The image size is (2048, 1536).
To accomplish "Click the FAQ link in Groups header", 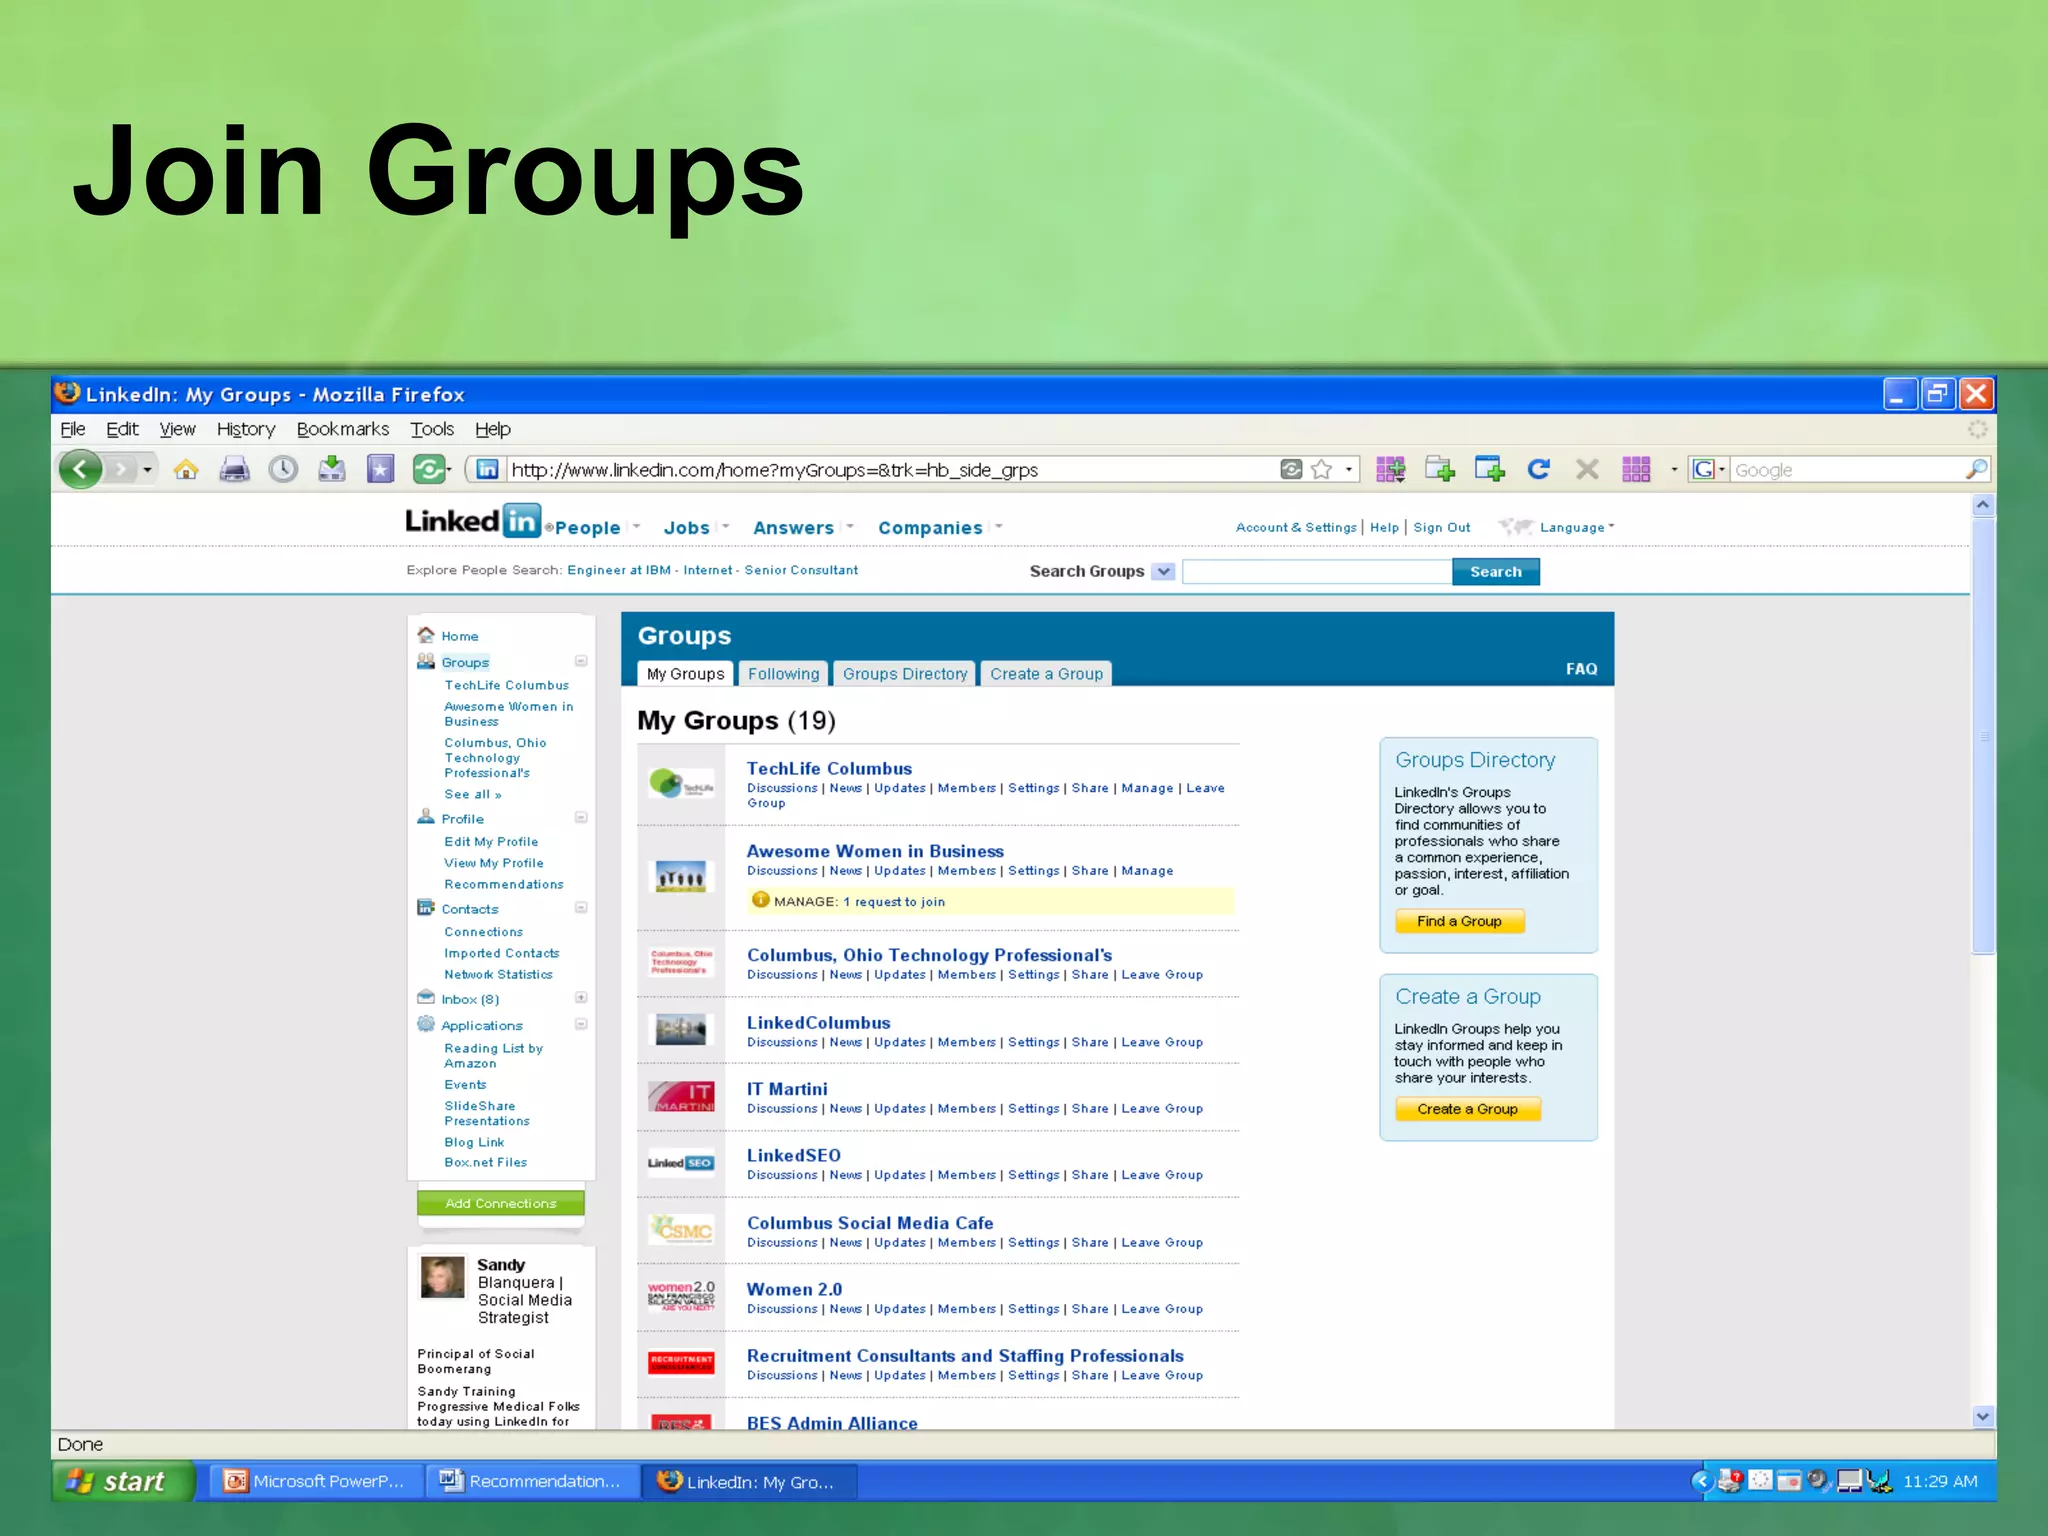I will (x=1582, y=668).
